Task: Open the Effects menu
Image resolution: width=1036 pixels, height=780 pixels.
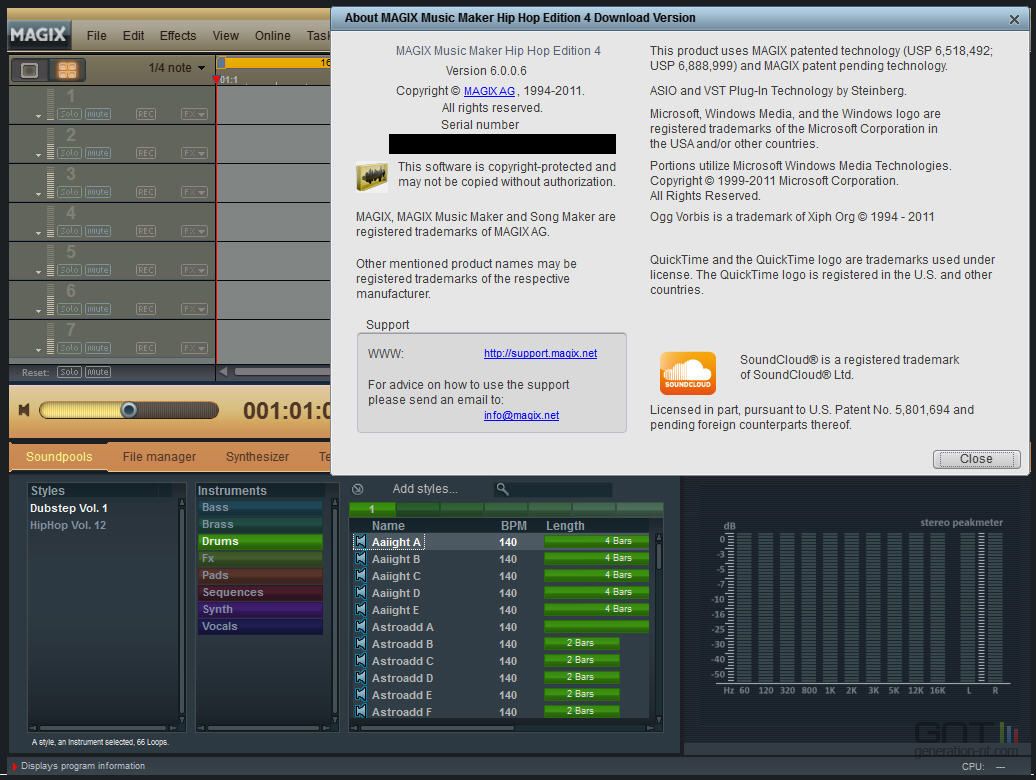Action: pyautogui.click(x=178, y=36)
